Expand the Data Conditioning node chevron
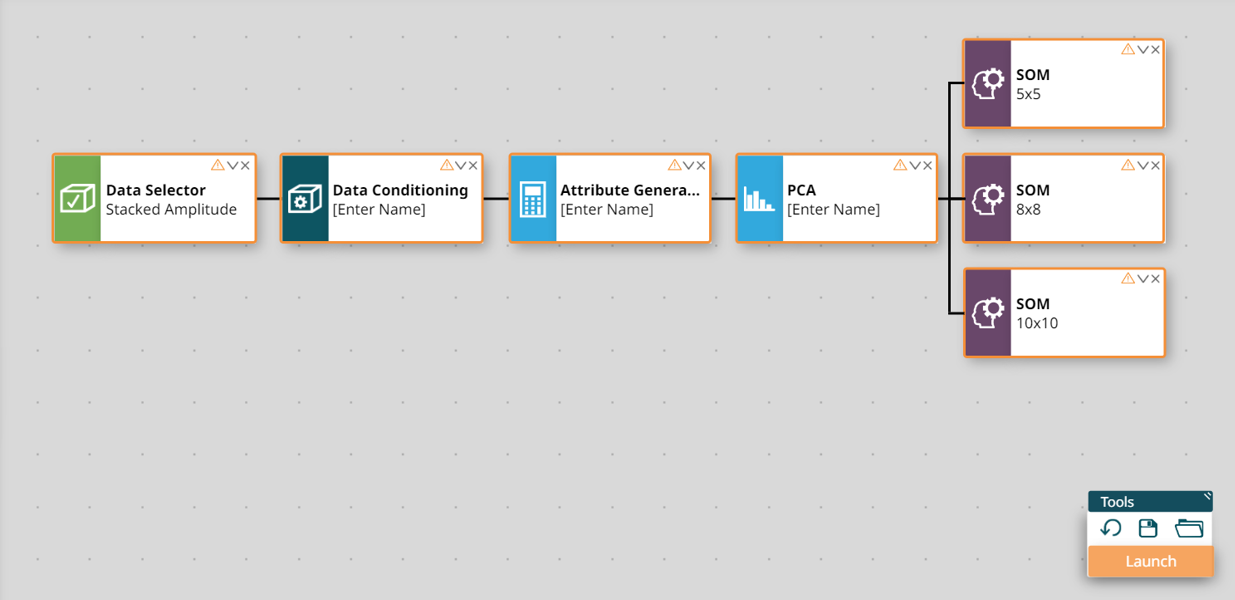 [460, 165]
